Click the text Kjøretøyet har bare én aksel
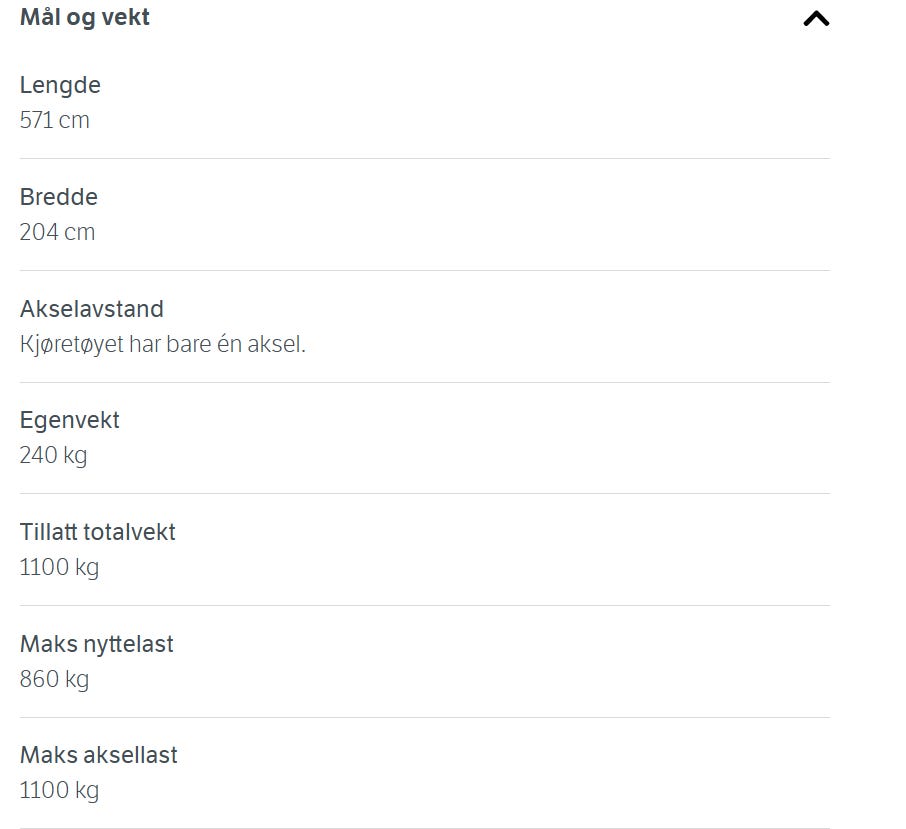 click(x=163, y=344)
